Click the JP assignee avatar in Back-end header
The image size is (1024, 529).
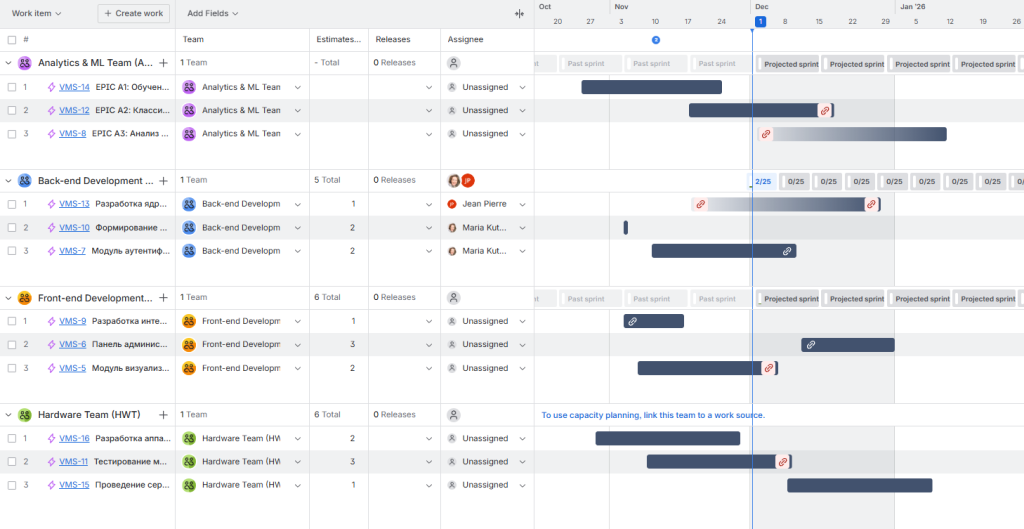coord(468,181)
